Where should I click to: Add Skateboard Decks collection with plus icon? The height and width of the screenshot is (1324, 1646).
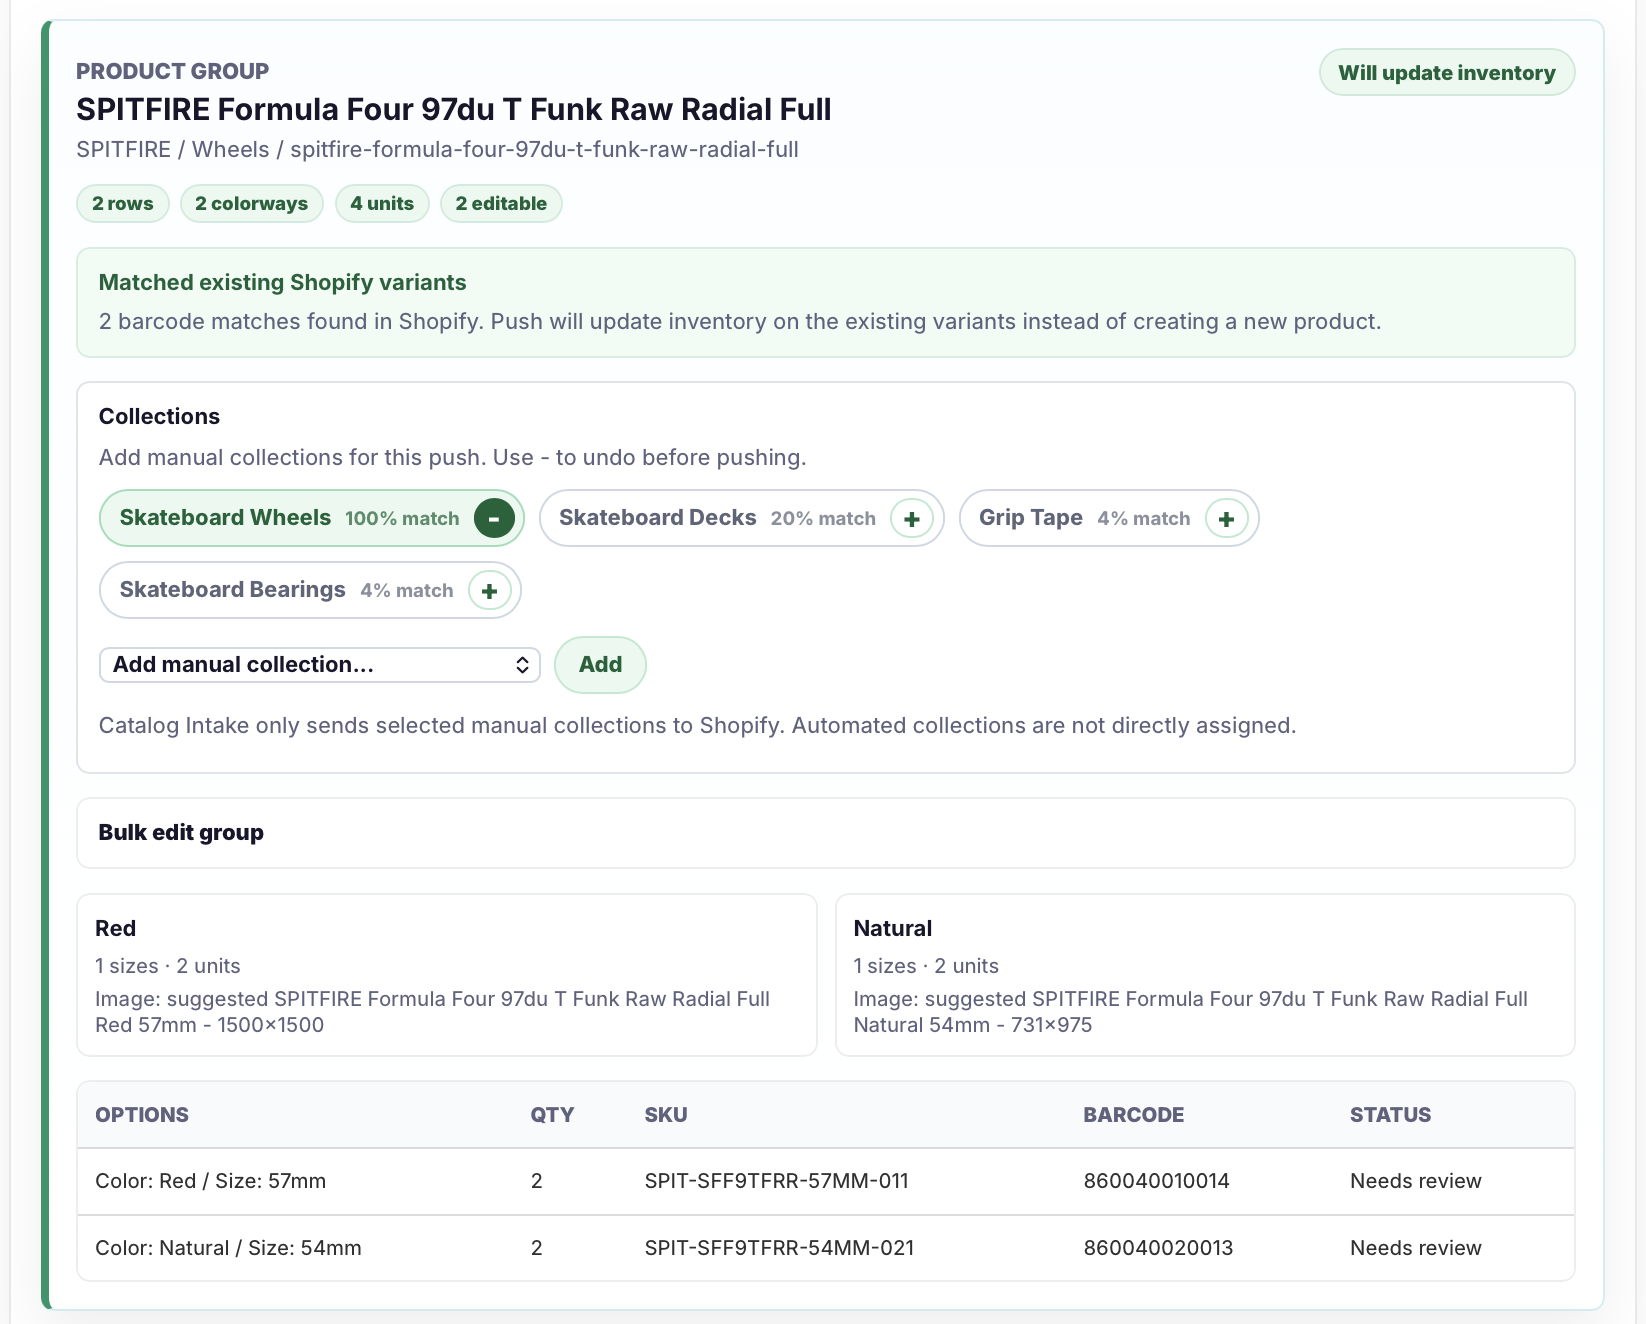[912, 518]
